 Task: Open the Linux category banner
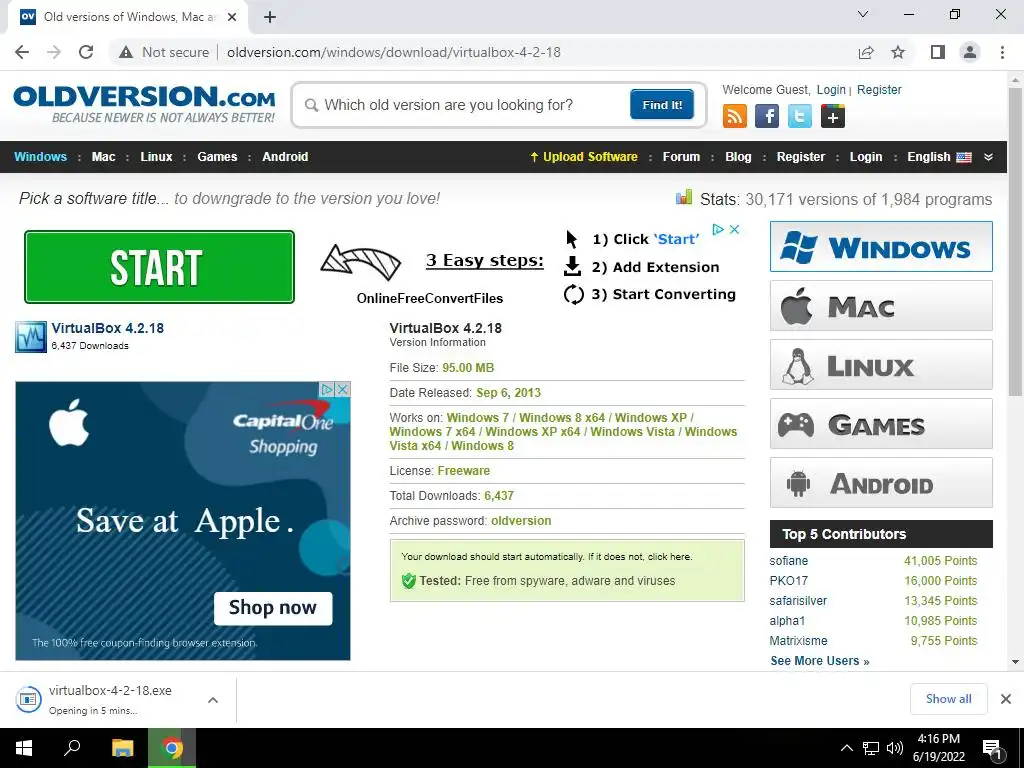[x=881, y=364]
